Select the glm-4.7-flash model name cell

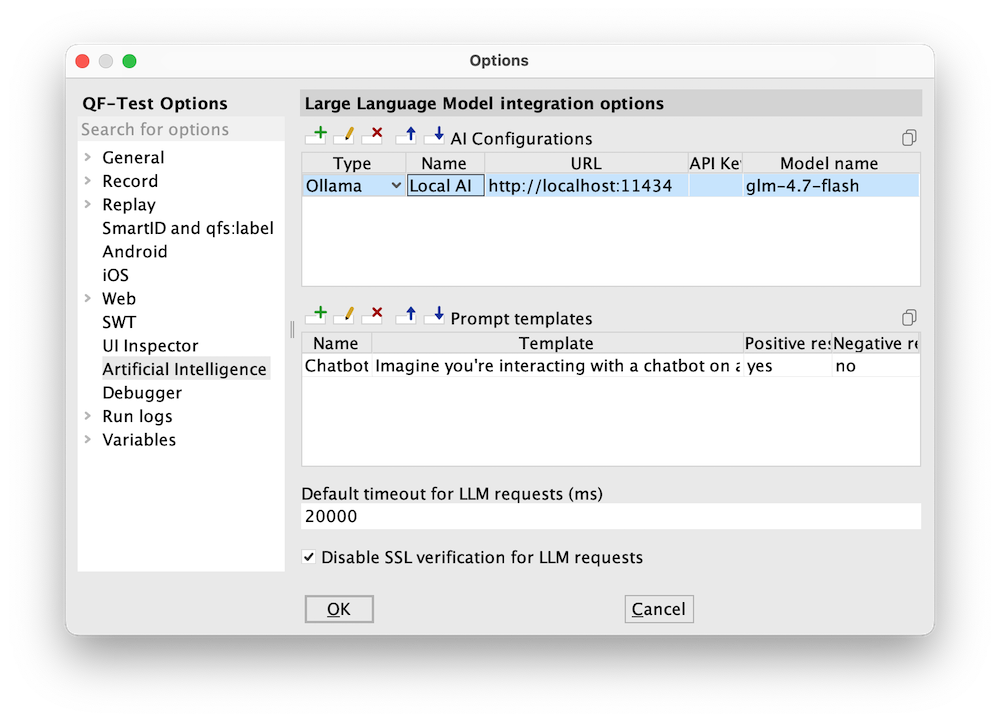point(828,185)
